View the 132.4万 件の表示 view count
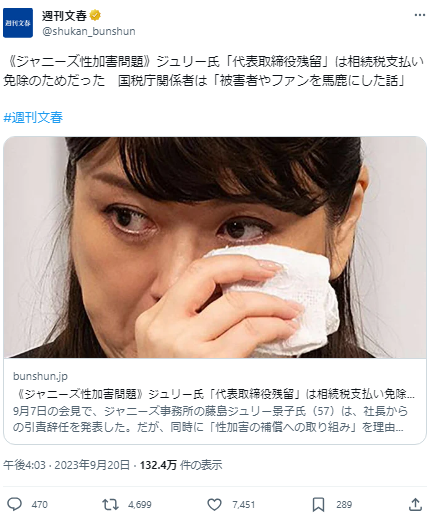This screenshot has width=432, height=519. coord(181,465)
